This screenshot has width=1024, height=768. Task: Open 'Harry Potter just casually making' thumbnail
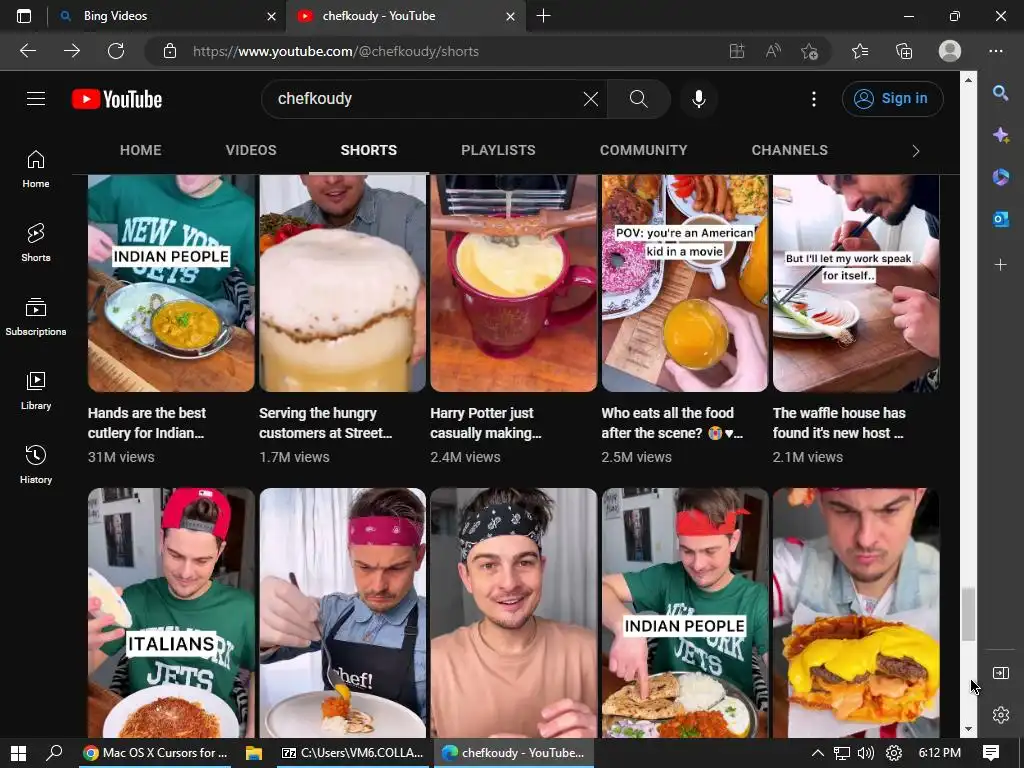point(513,283)
